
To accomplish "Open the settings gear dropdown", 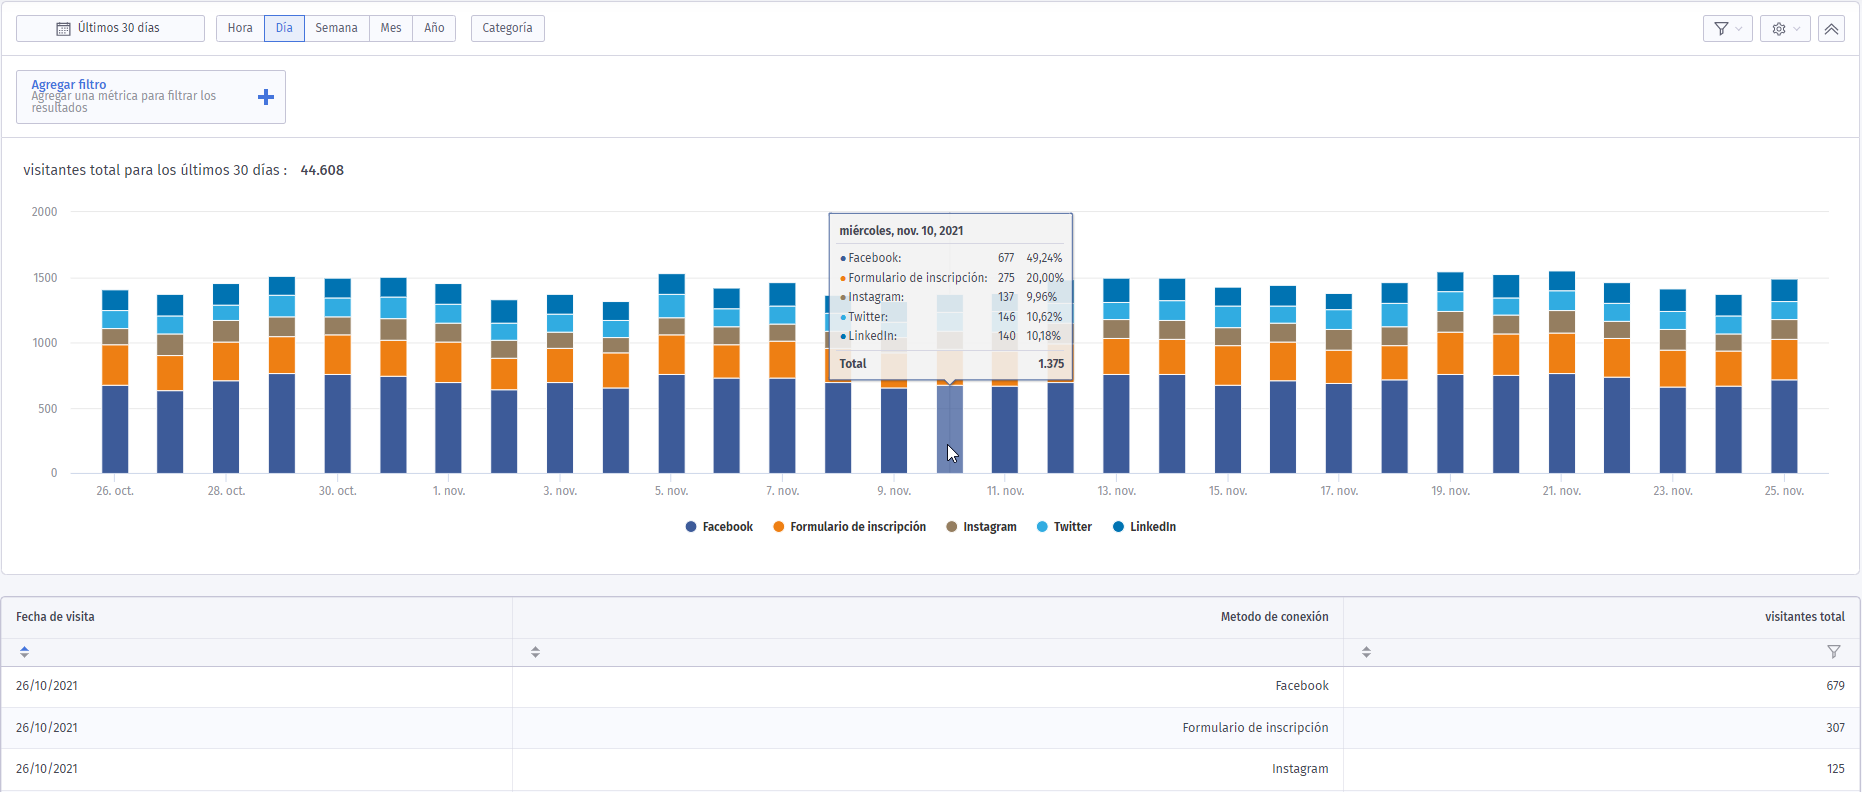I will 1785,29.
